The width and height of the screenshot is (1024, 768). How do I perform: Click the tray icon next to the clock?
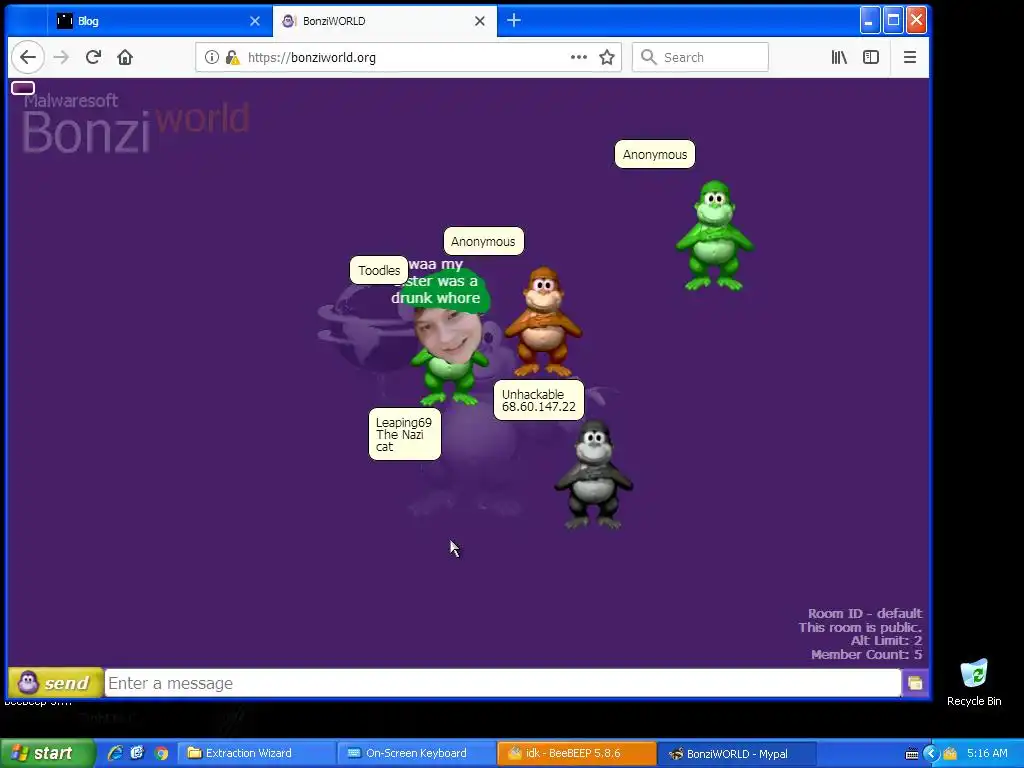pyautogui.click(x=950, y=754)
